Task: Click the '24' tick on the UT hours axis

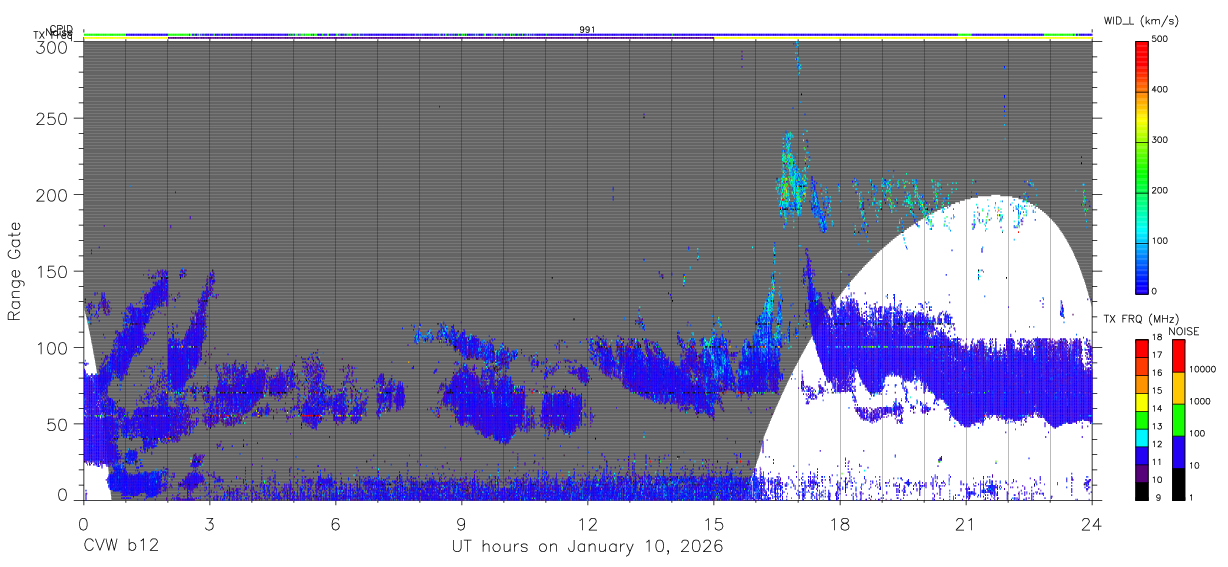Action: [x=1092, y=523]
